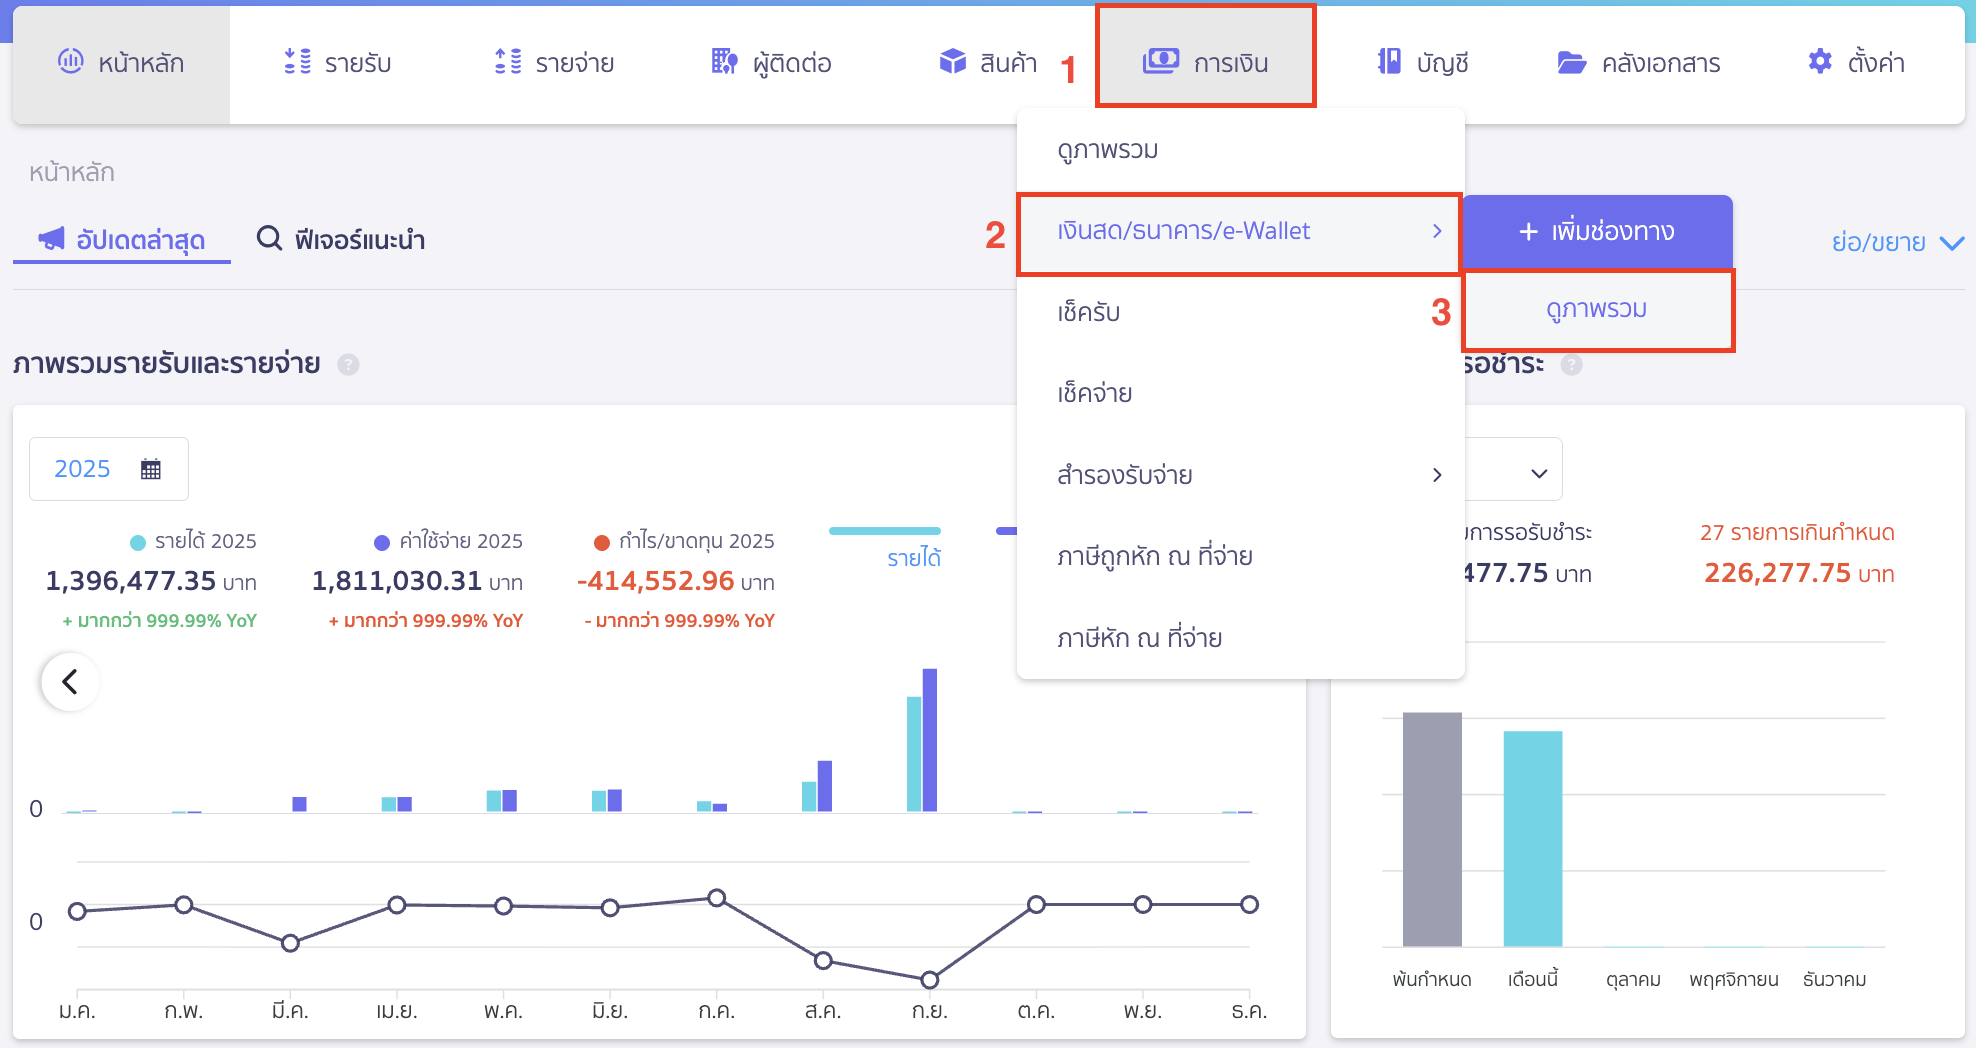Open the รายจ่าย expense menu
The height and width of the screenshot is (1048, 1976).
[554, 63]
